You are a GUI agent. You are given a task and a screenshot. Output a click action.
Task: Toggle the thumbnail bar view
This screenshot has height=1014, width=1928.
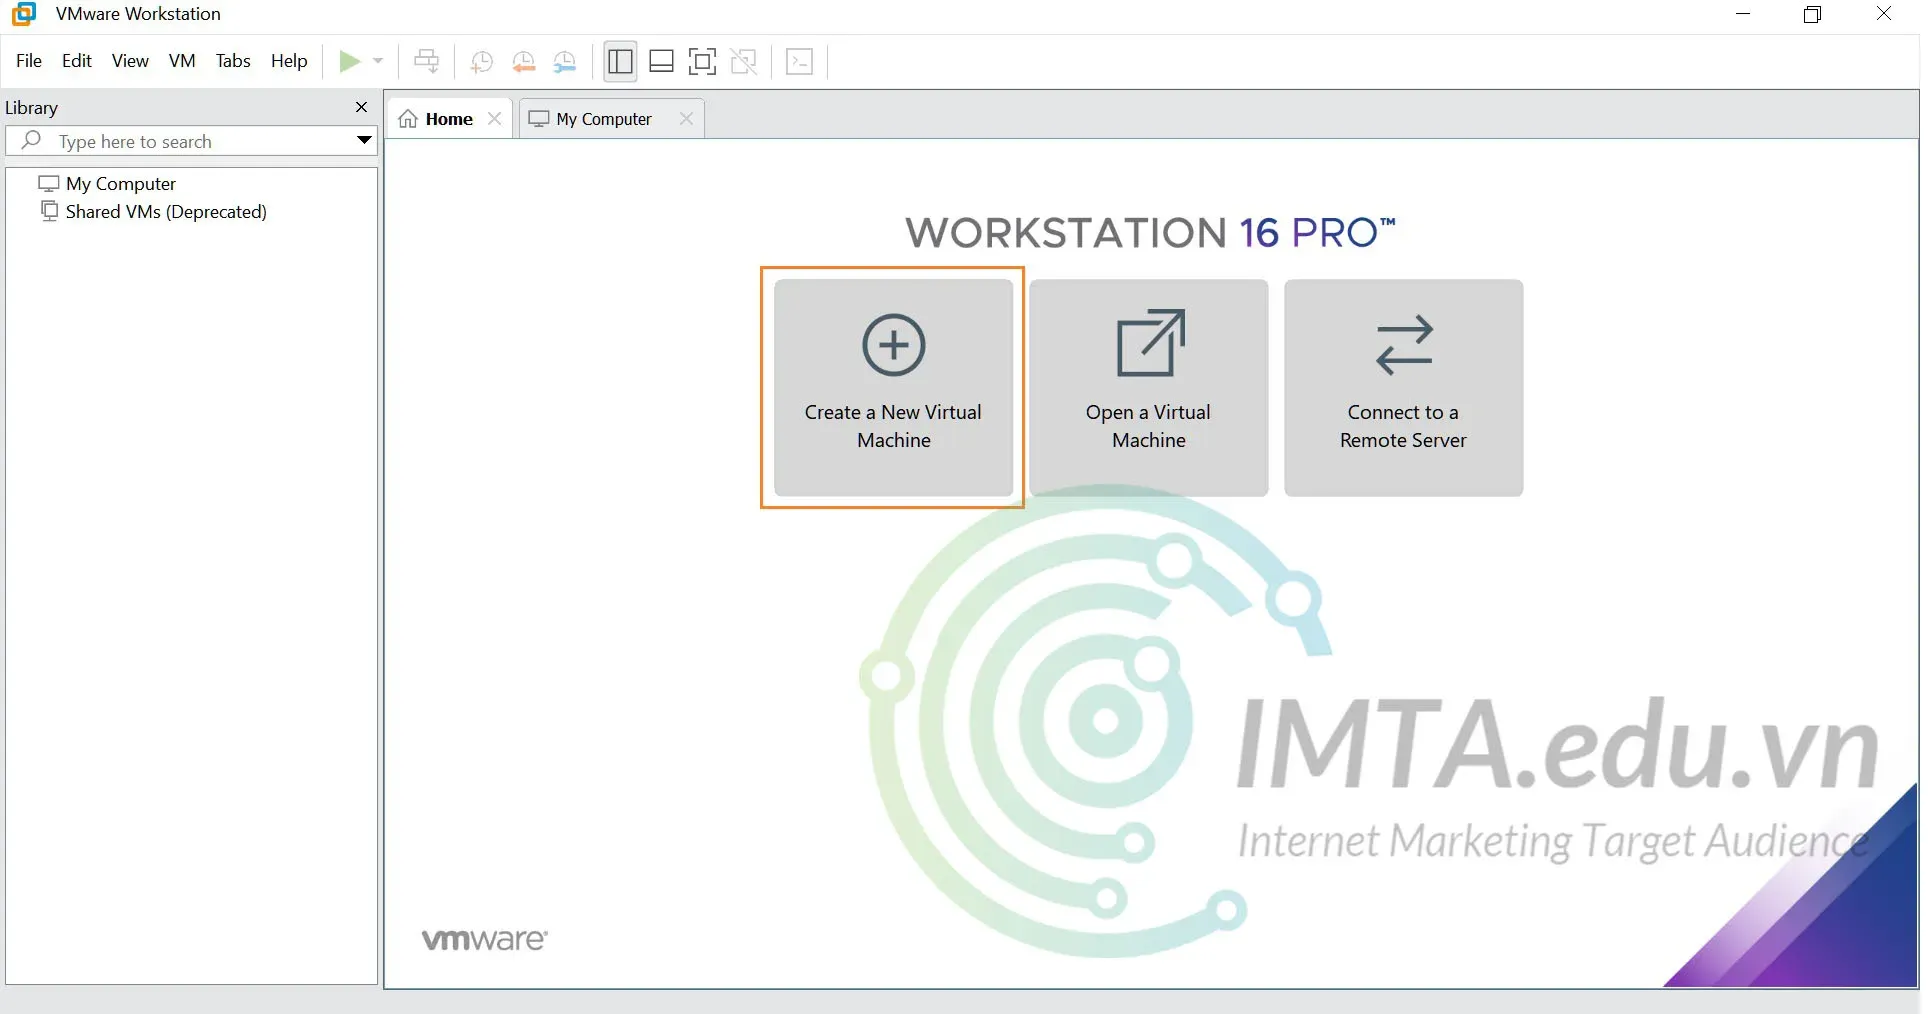coord(661,62)
